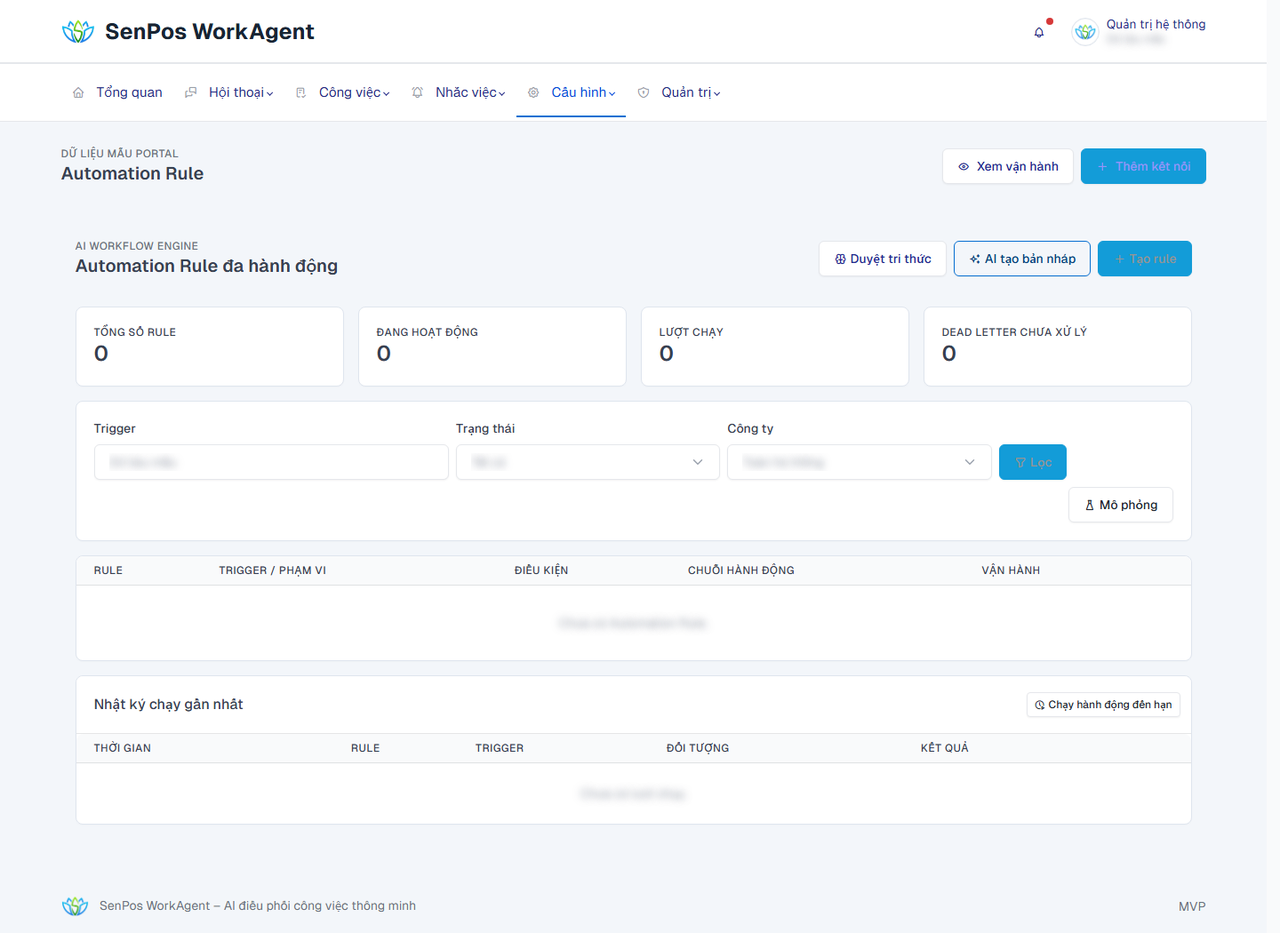Click the Vận hành column header
The width and height of the screenshot is (1280, 933).
point(1011,571)
